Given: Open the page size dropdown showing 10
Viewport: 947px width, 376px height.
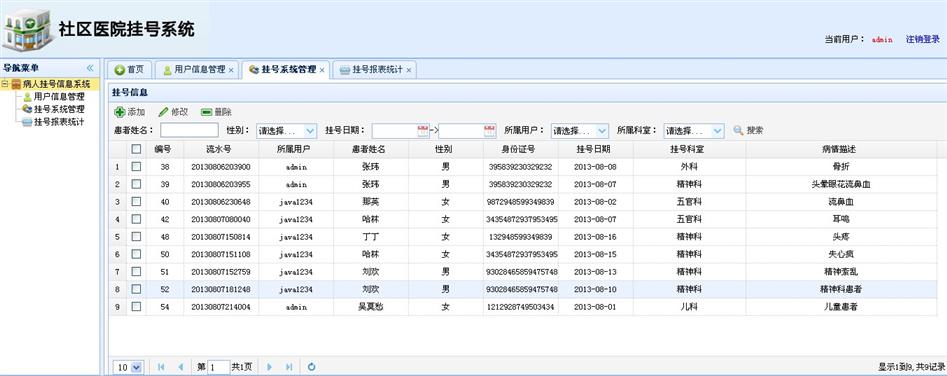Looking at the screenshot, I should click(x=129, y=366).
